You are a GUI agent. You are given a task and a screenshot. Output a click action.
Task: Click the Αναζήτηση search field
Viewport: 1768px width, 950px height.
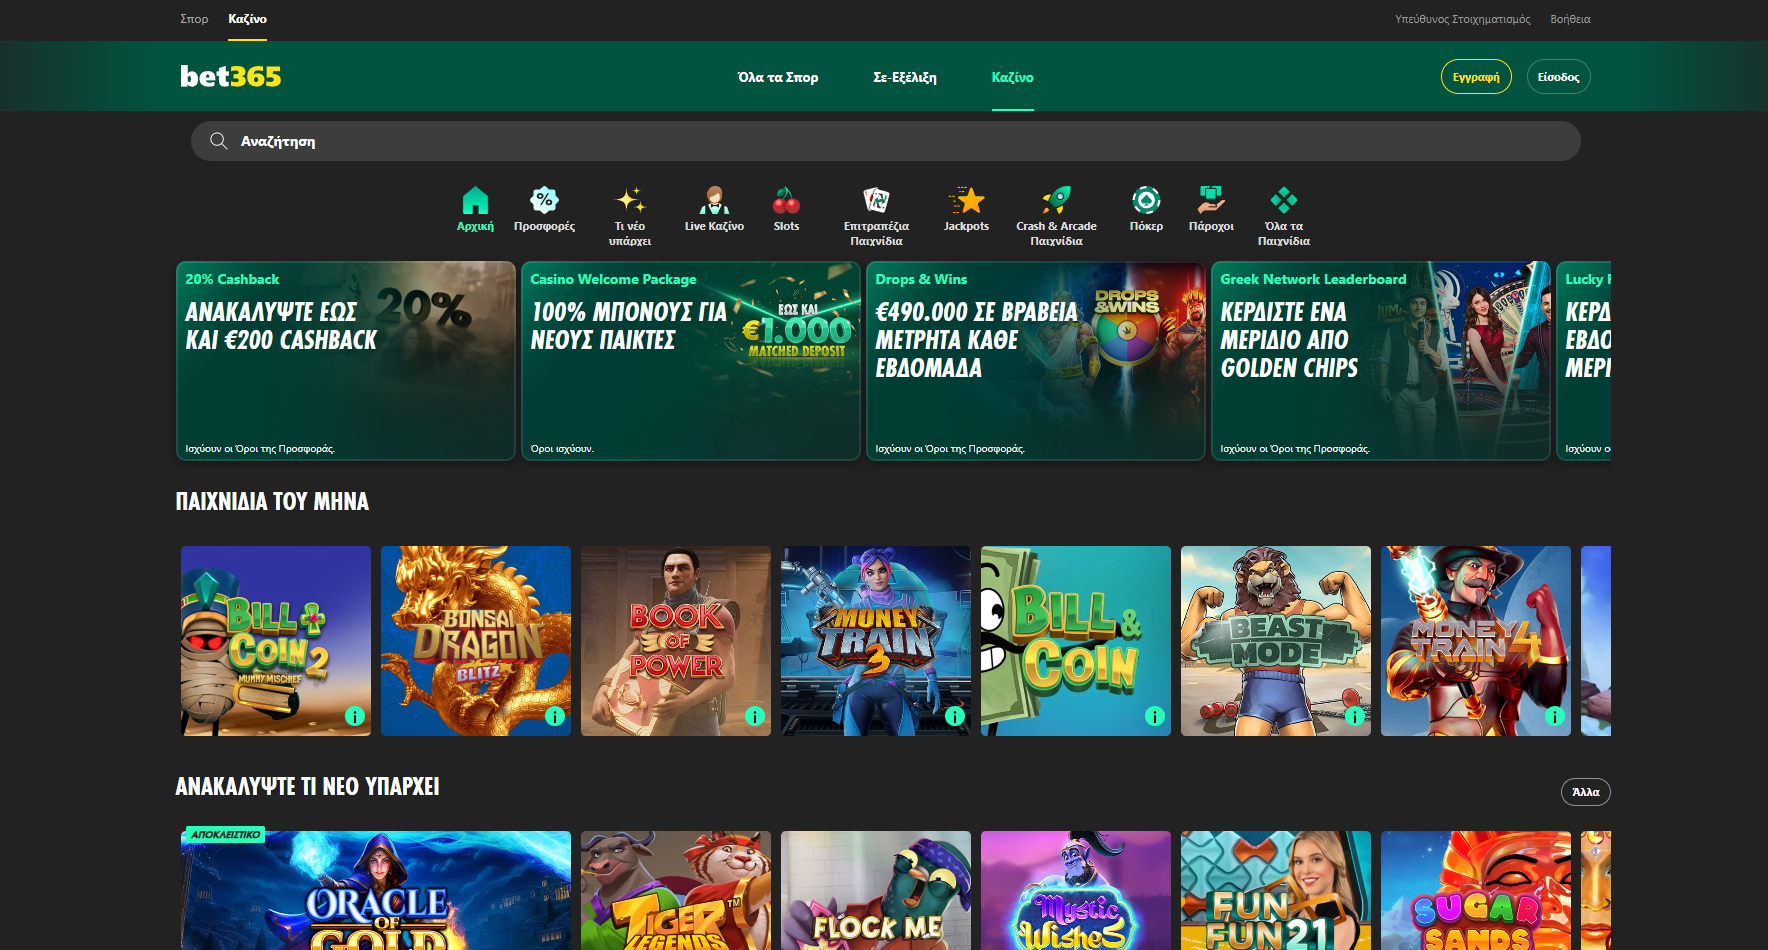(885, 141)
